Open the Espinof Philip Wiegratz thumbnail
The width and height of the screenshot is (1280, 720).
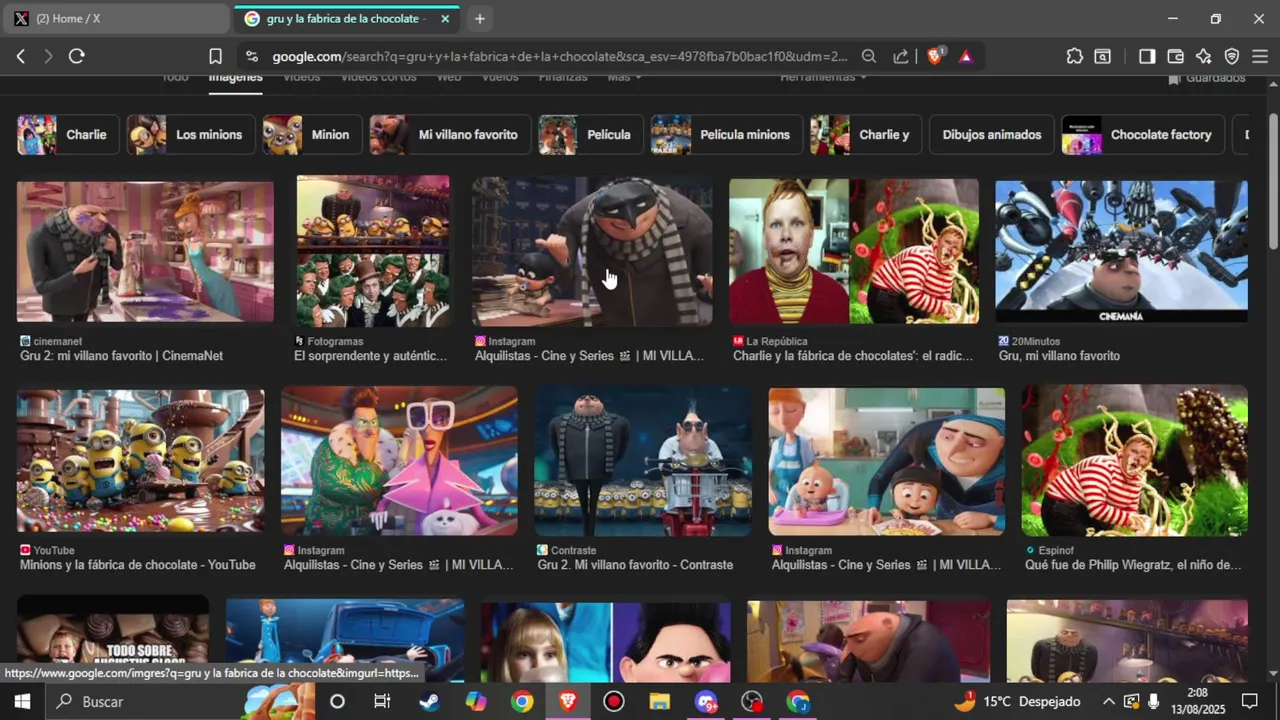pyautogui.click(x=1135, y=461)
